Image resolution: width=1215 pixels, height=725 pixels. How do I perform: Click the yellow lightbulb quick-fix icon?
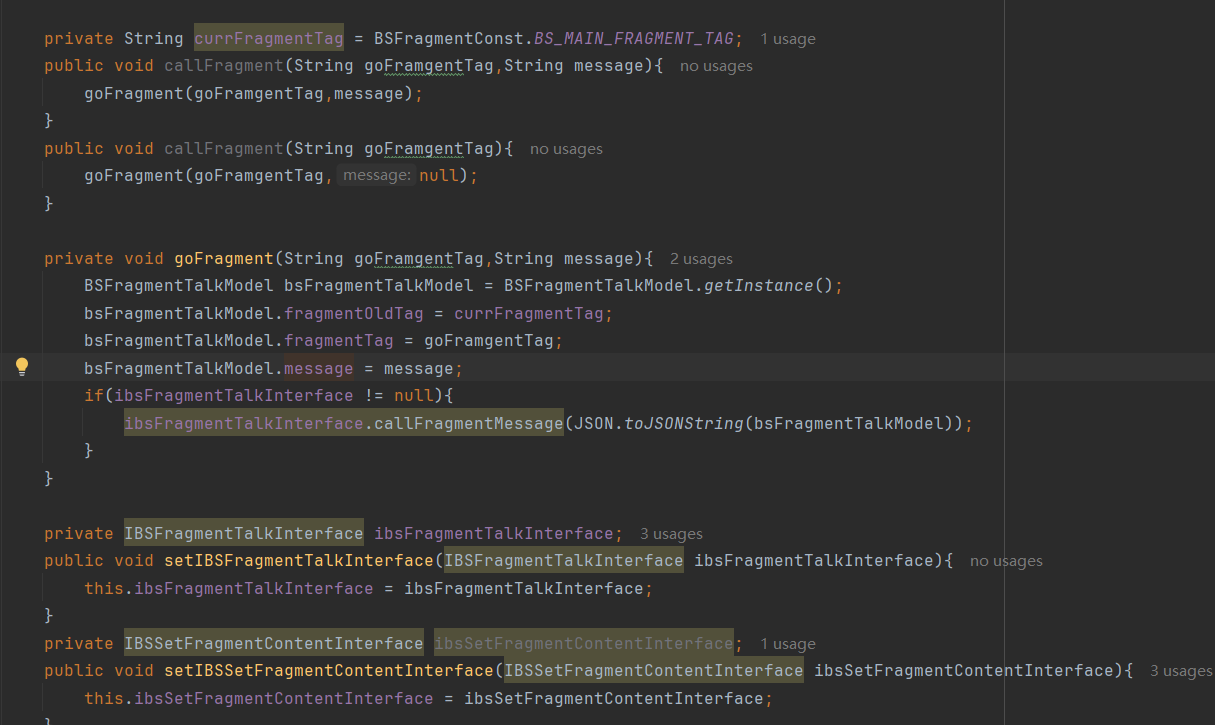[22, 367]
